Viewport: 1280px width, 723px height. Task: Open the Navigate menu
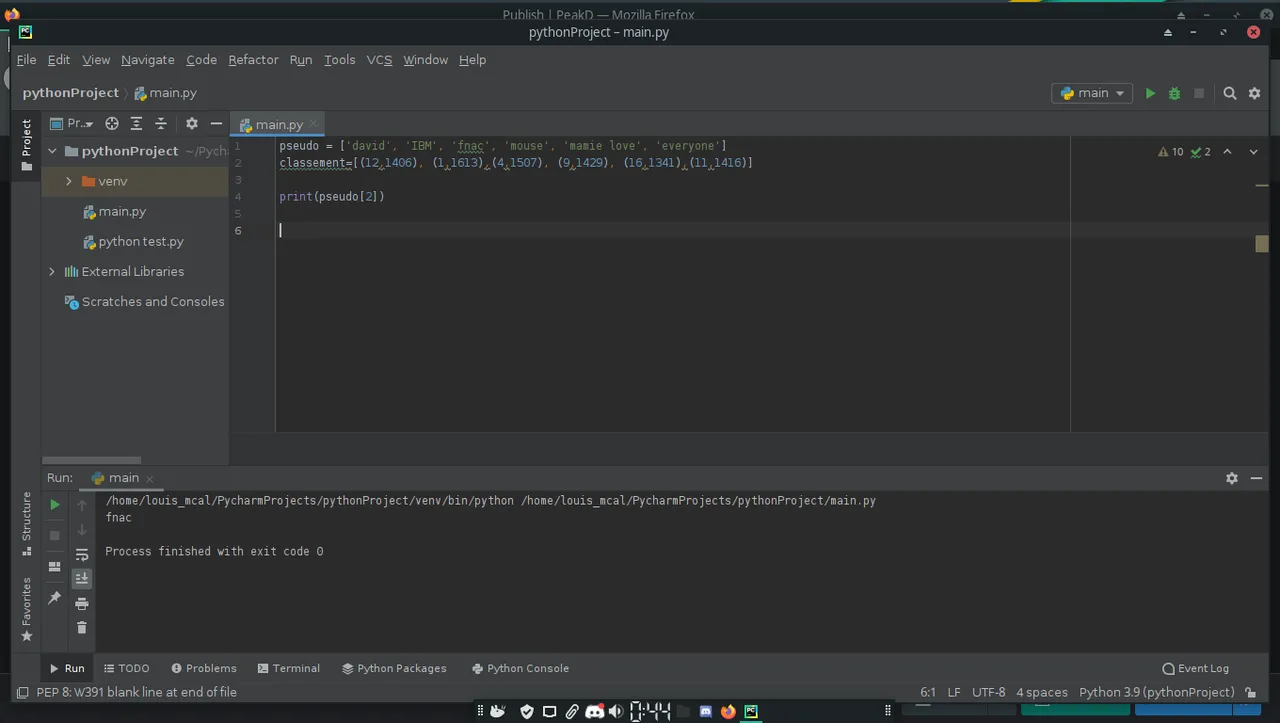point(148,60)
